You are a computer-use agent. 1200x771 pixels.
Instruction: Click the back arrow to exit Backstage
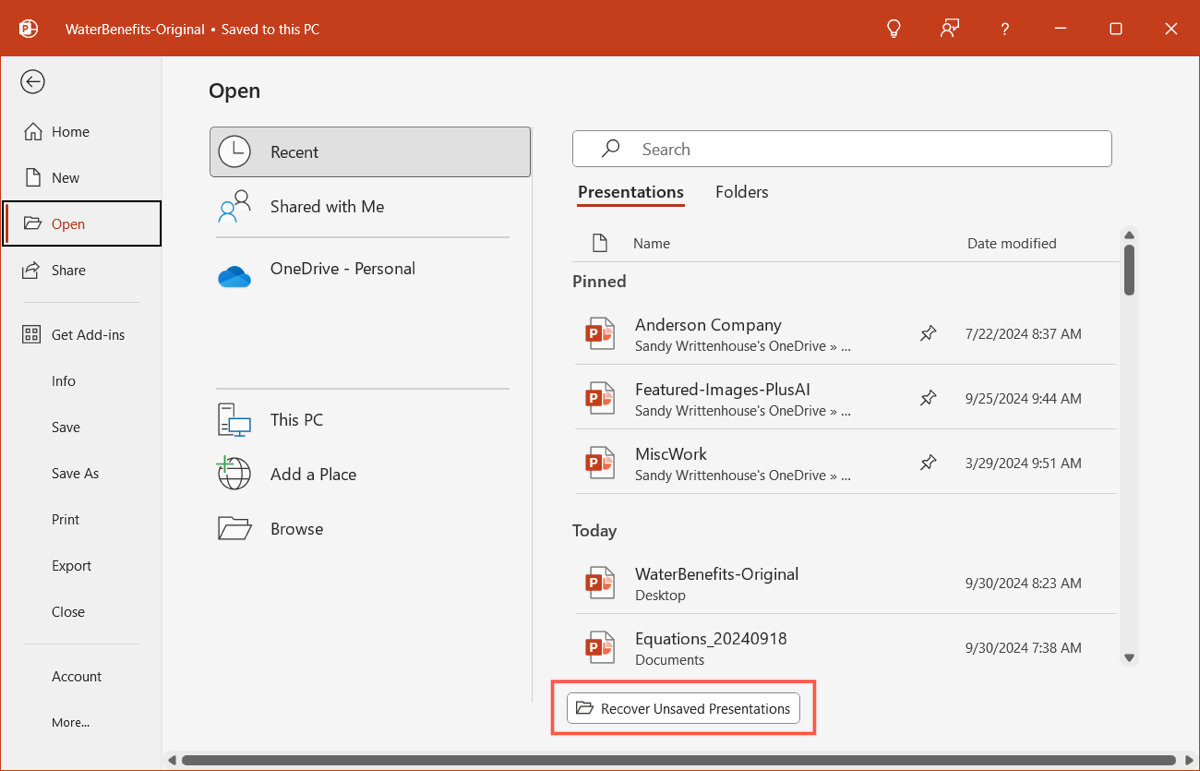33,82
